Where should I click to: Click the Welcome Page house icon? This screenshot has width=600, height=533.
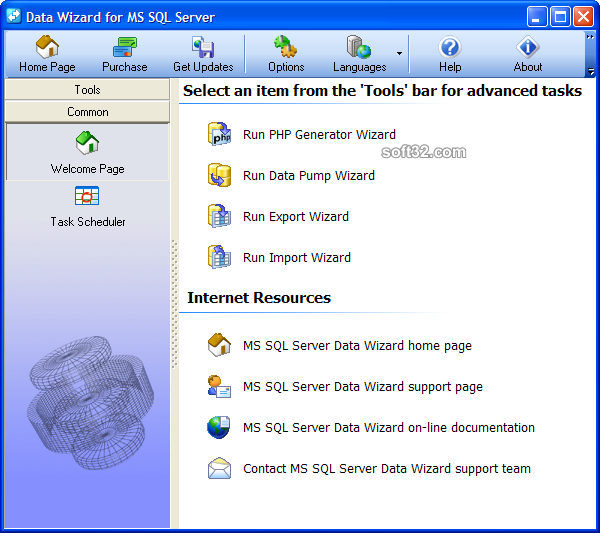pyautogui.click(x=87, y=142)
